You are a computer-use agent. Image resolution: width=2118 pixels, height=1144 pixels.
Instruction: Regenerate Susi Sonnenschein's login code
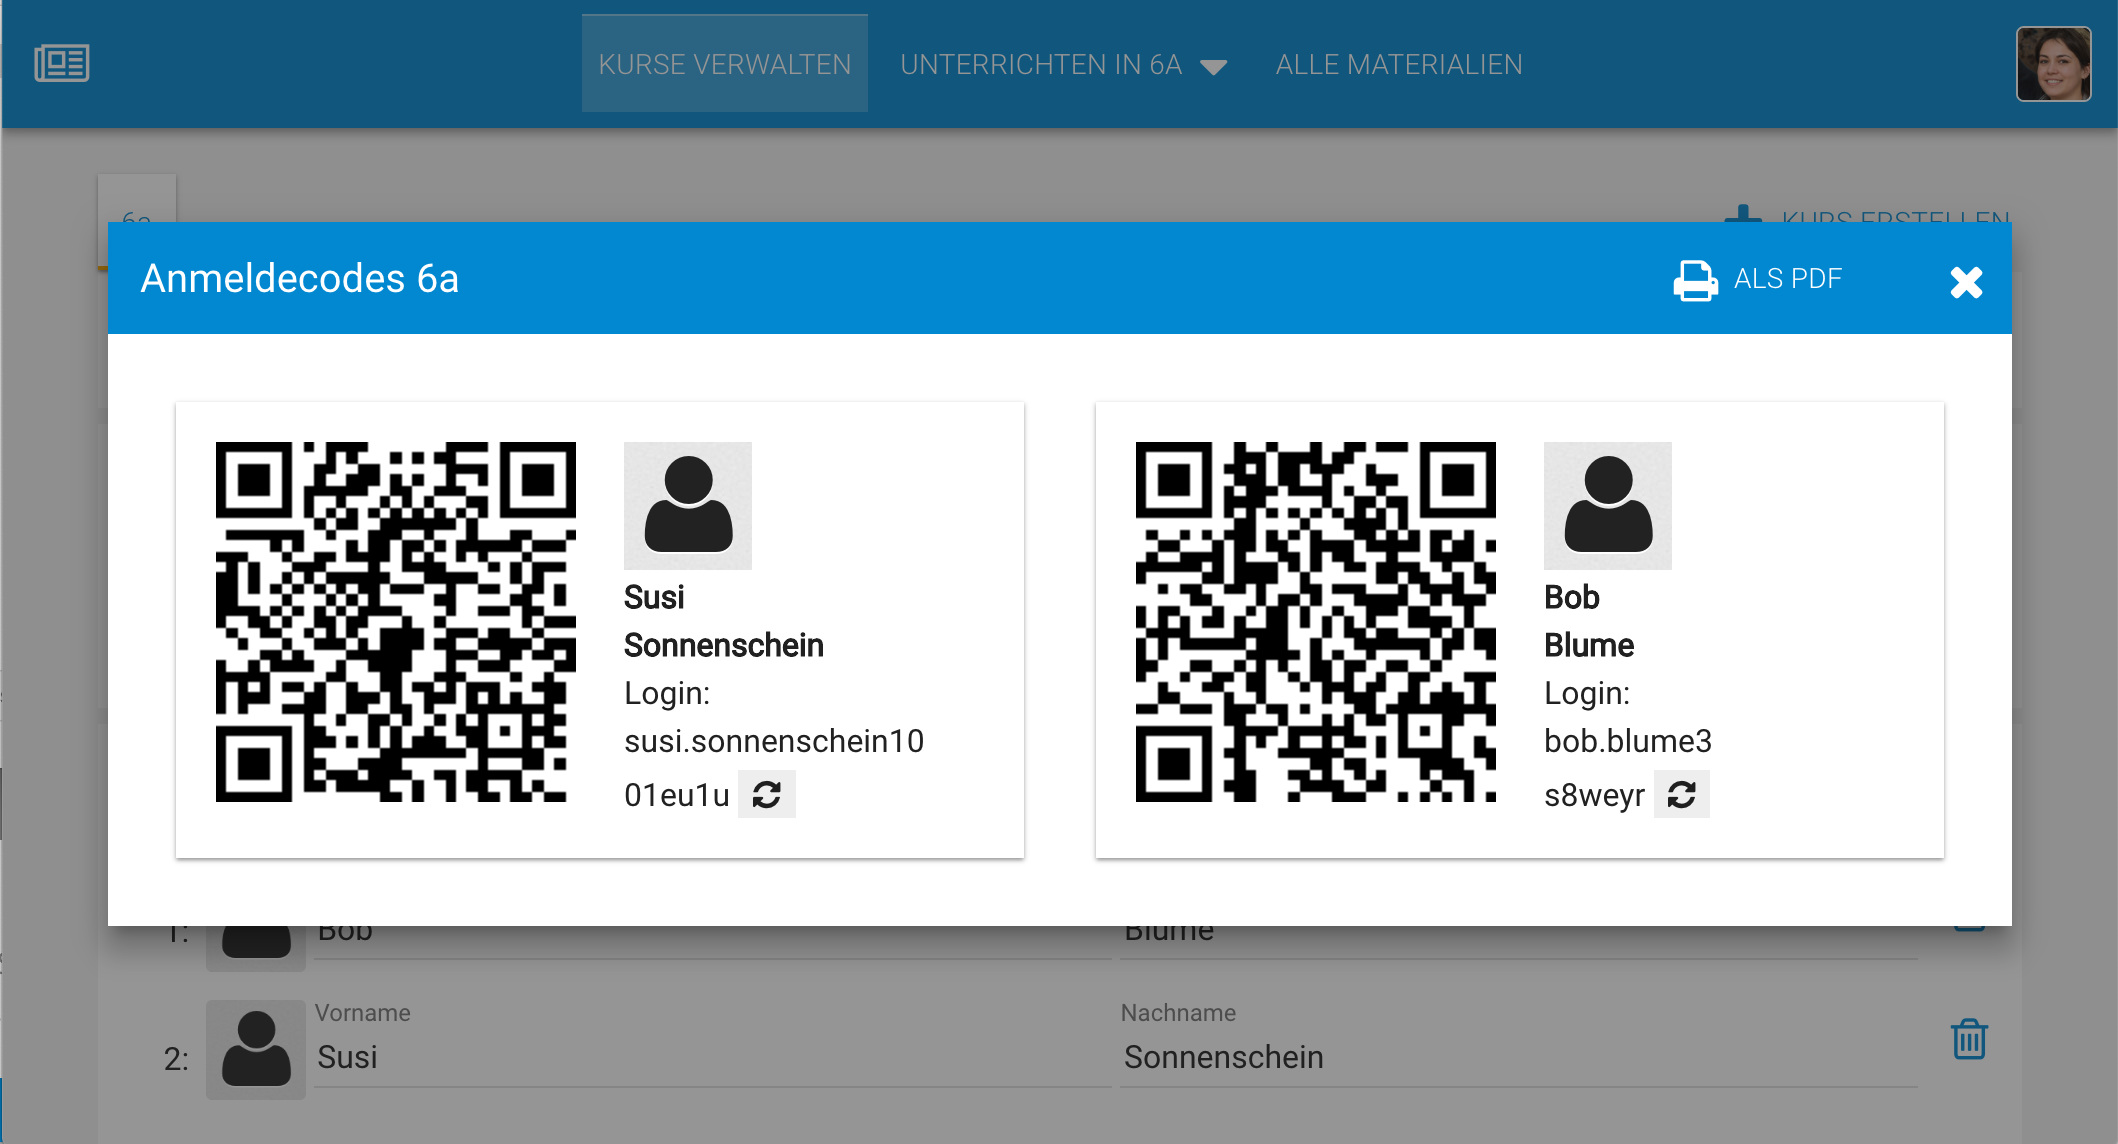pos(767,795)
